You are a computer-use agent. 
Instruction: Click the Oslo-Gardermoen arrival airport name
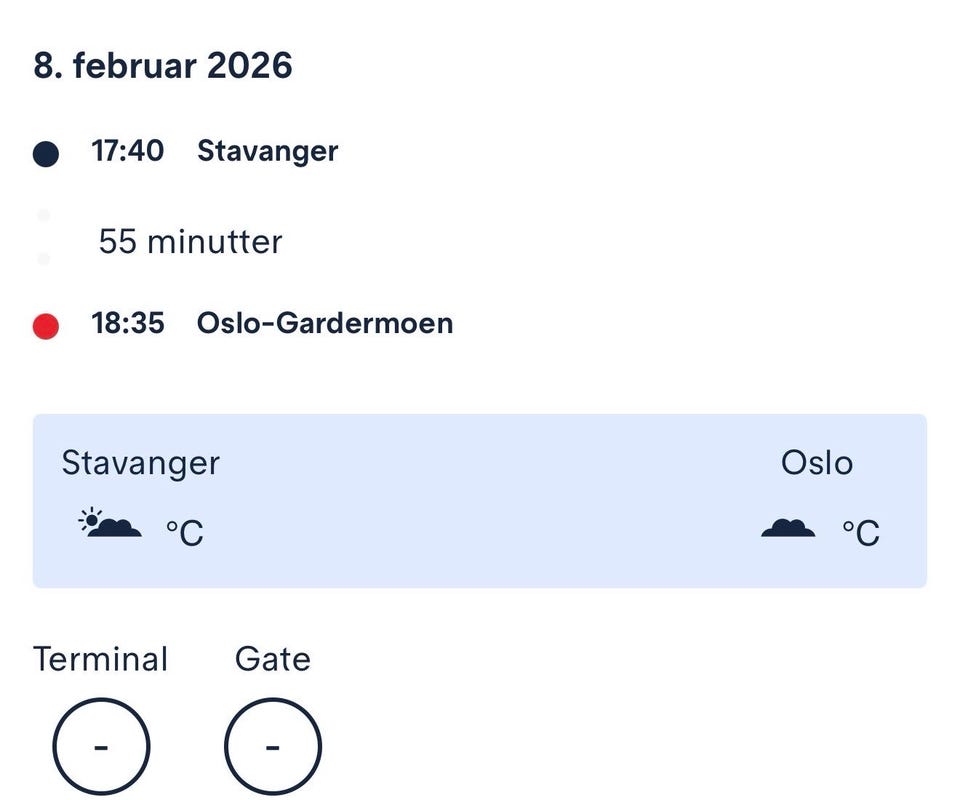click(x=325, y=323)
